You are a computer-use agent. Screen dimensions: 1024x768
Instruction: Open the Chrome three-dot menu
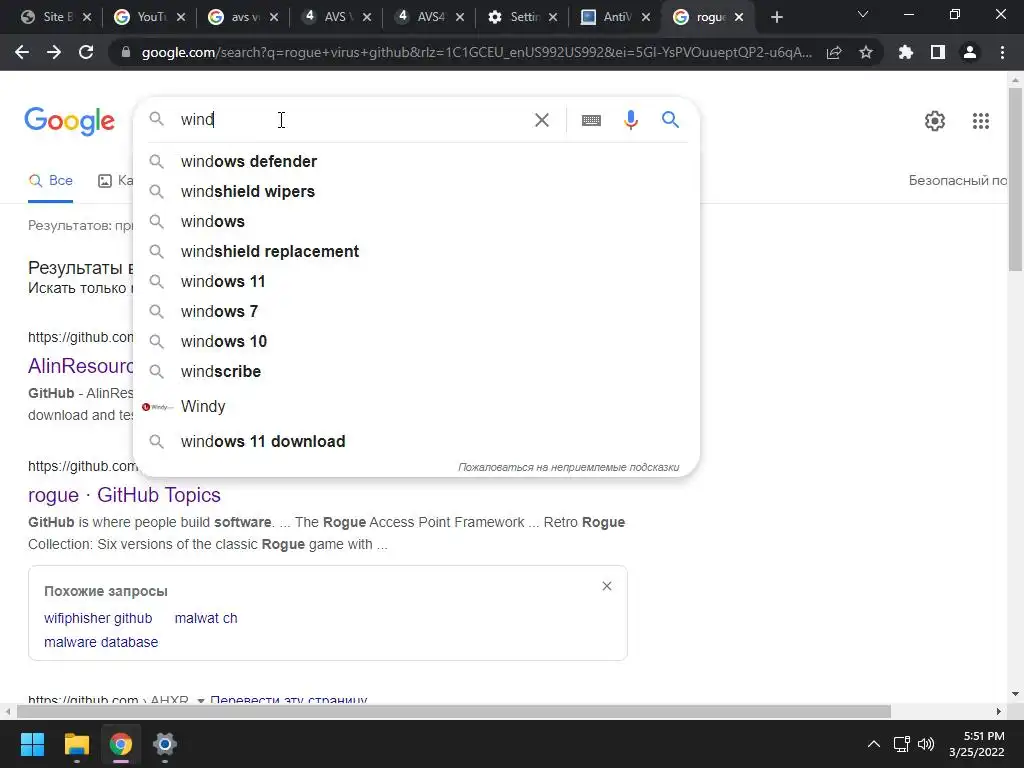pyautogui.click(x=1002, y=52)
